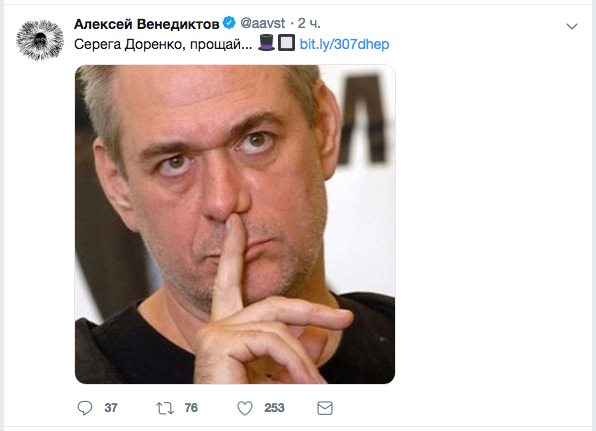Expand the tweet options chevron menu
Viewport: 596px width, 431px height.
click(x=572, y=26)
